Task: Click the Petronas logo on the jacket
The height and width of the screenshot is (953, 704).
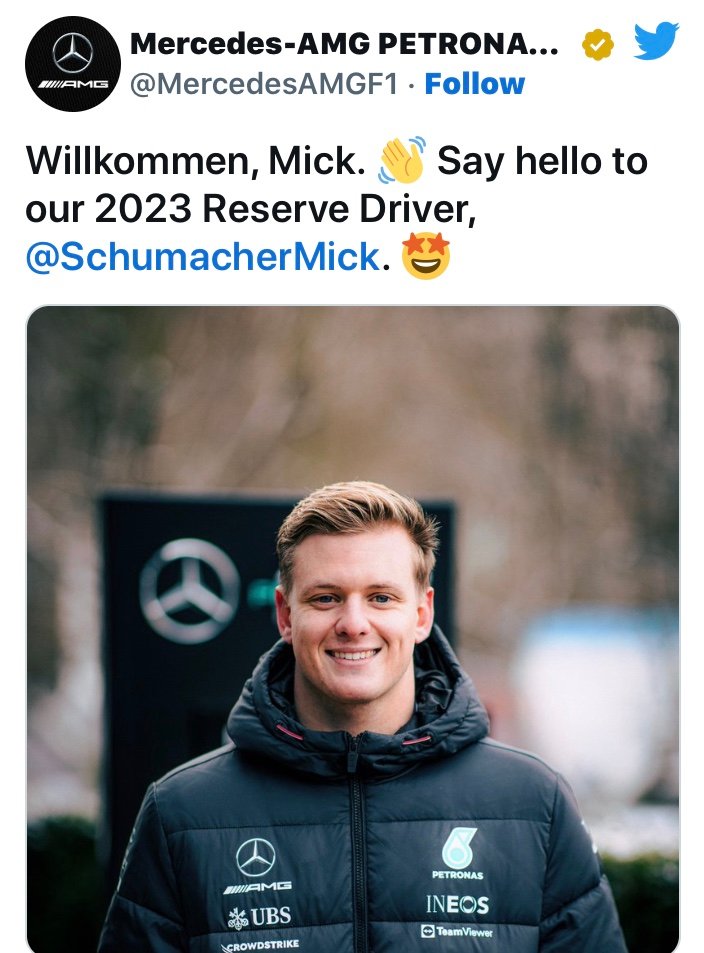Action: point(458,853)
